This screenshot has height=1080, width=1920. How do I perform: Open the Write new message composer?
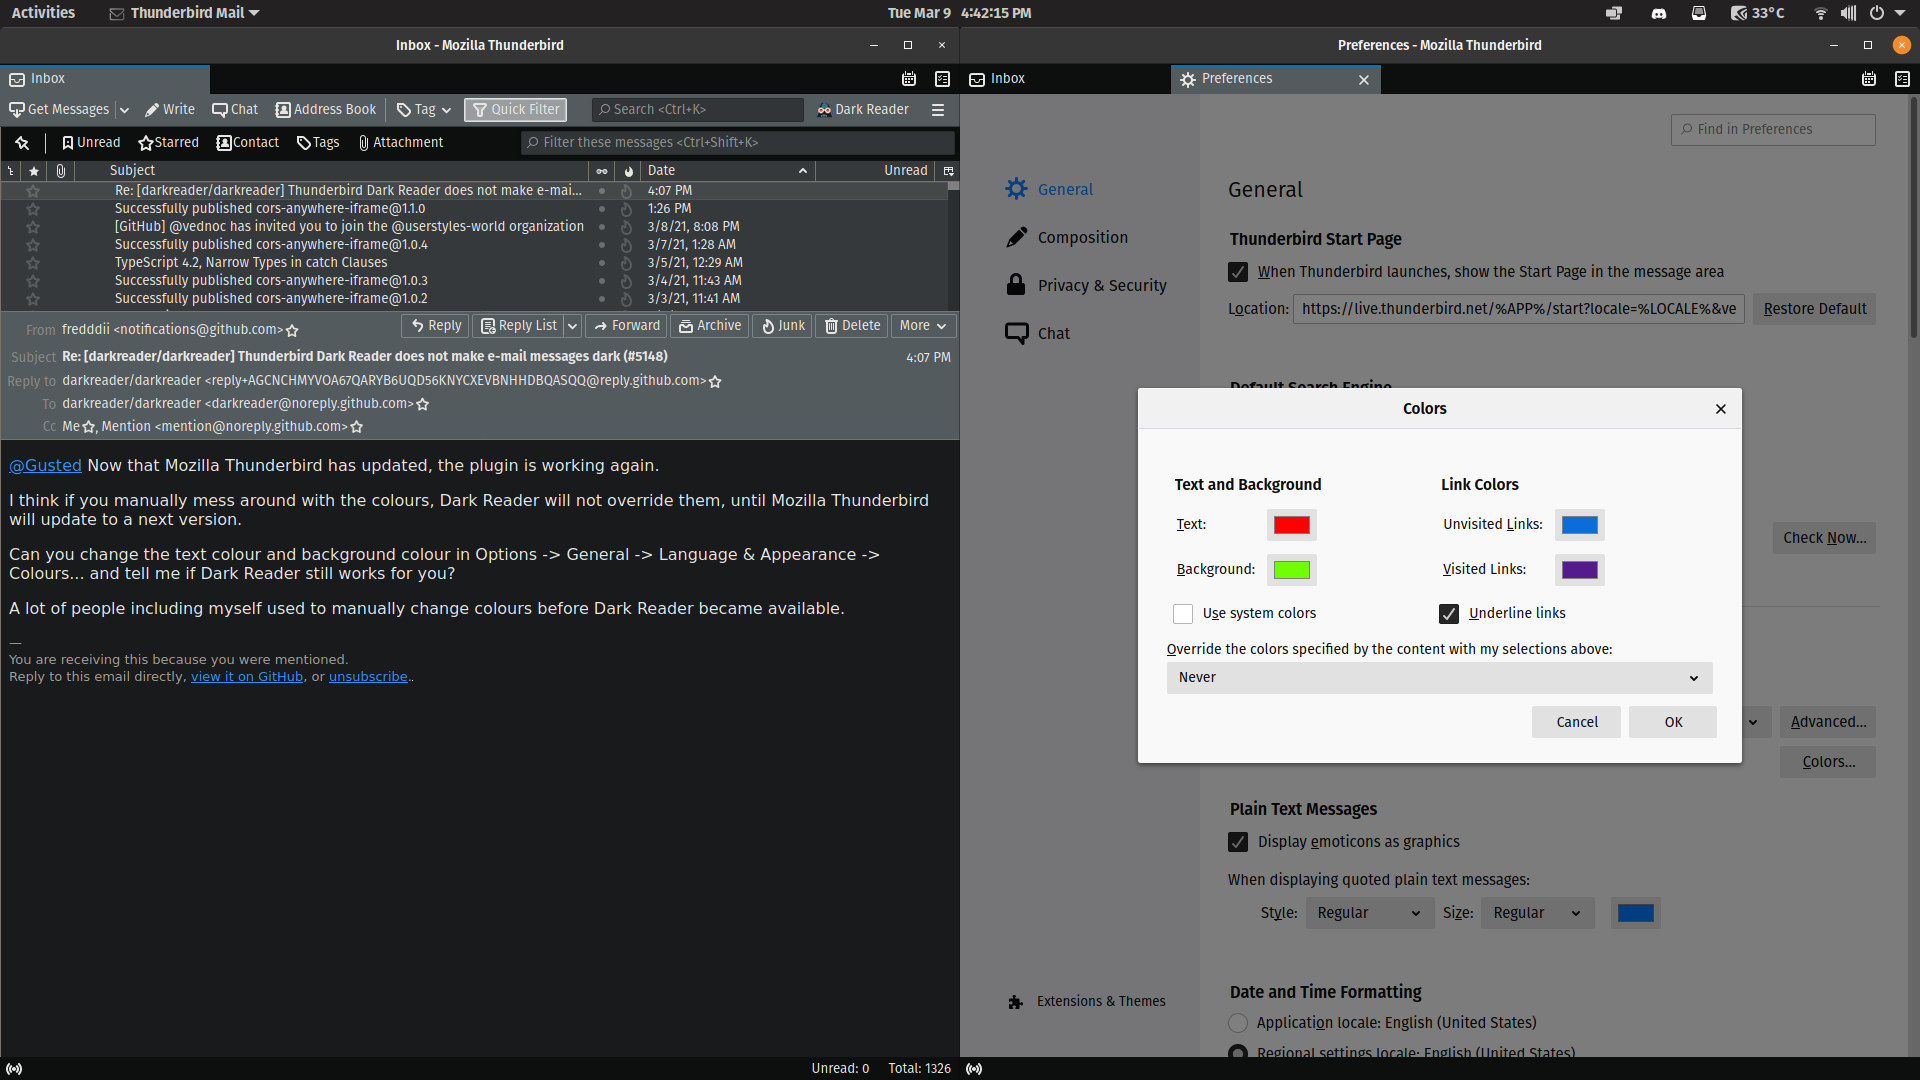pos(169,109)
